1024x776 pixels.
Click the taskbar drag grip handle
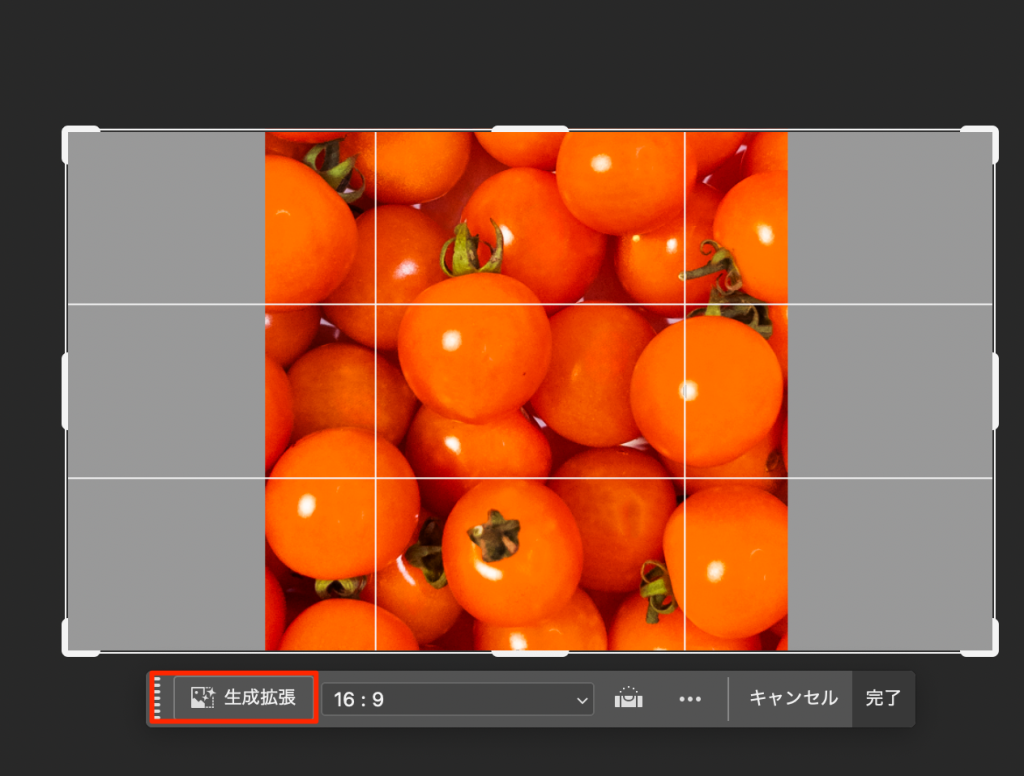coord(157,698)
